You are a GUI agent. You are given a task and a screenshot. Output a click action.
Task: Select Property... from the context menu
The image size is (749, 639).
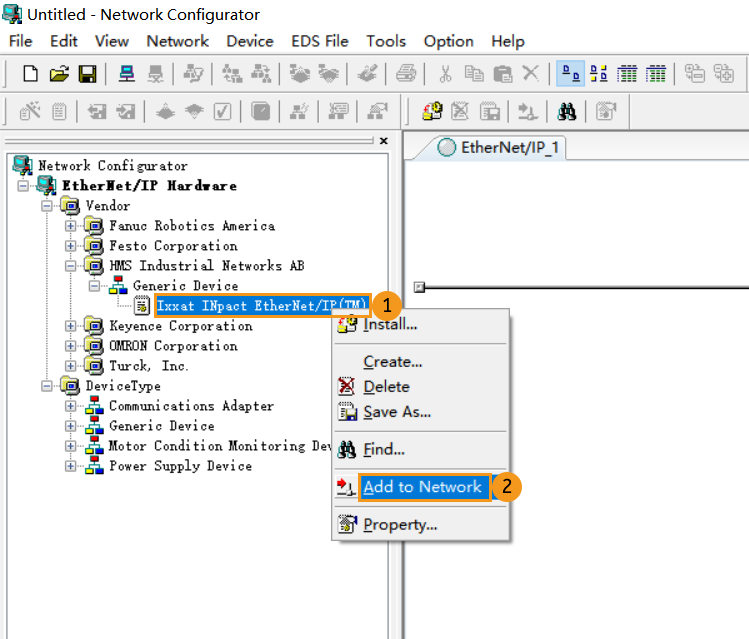(x=400, y=524)
